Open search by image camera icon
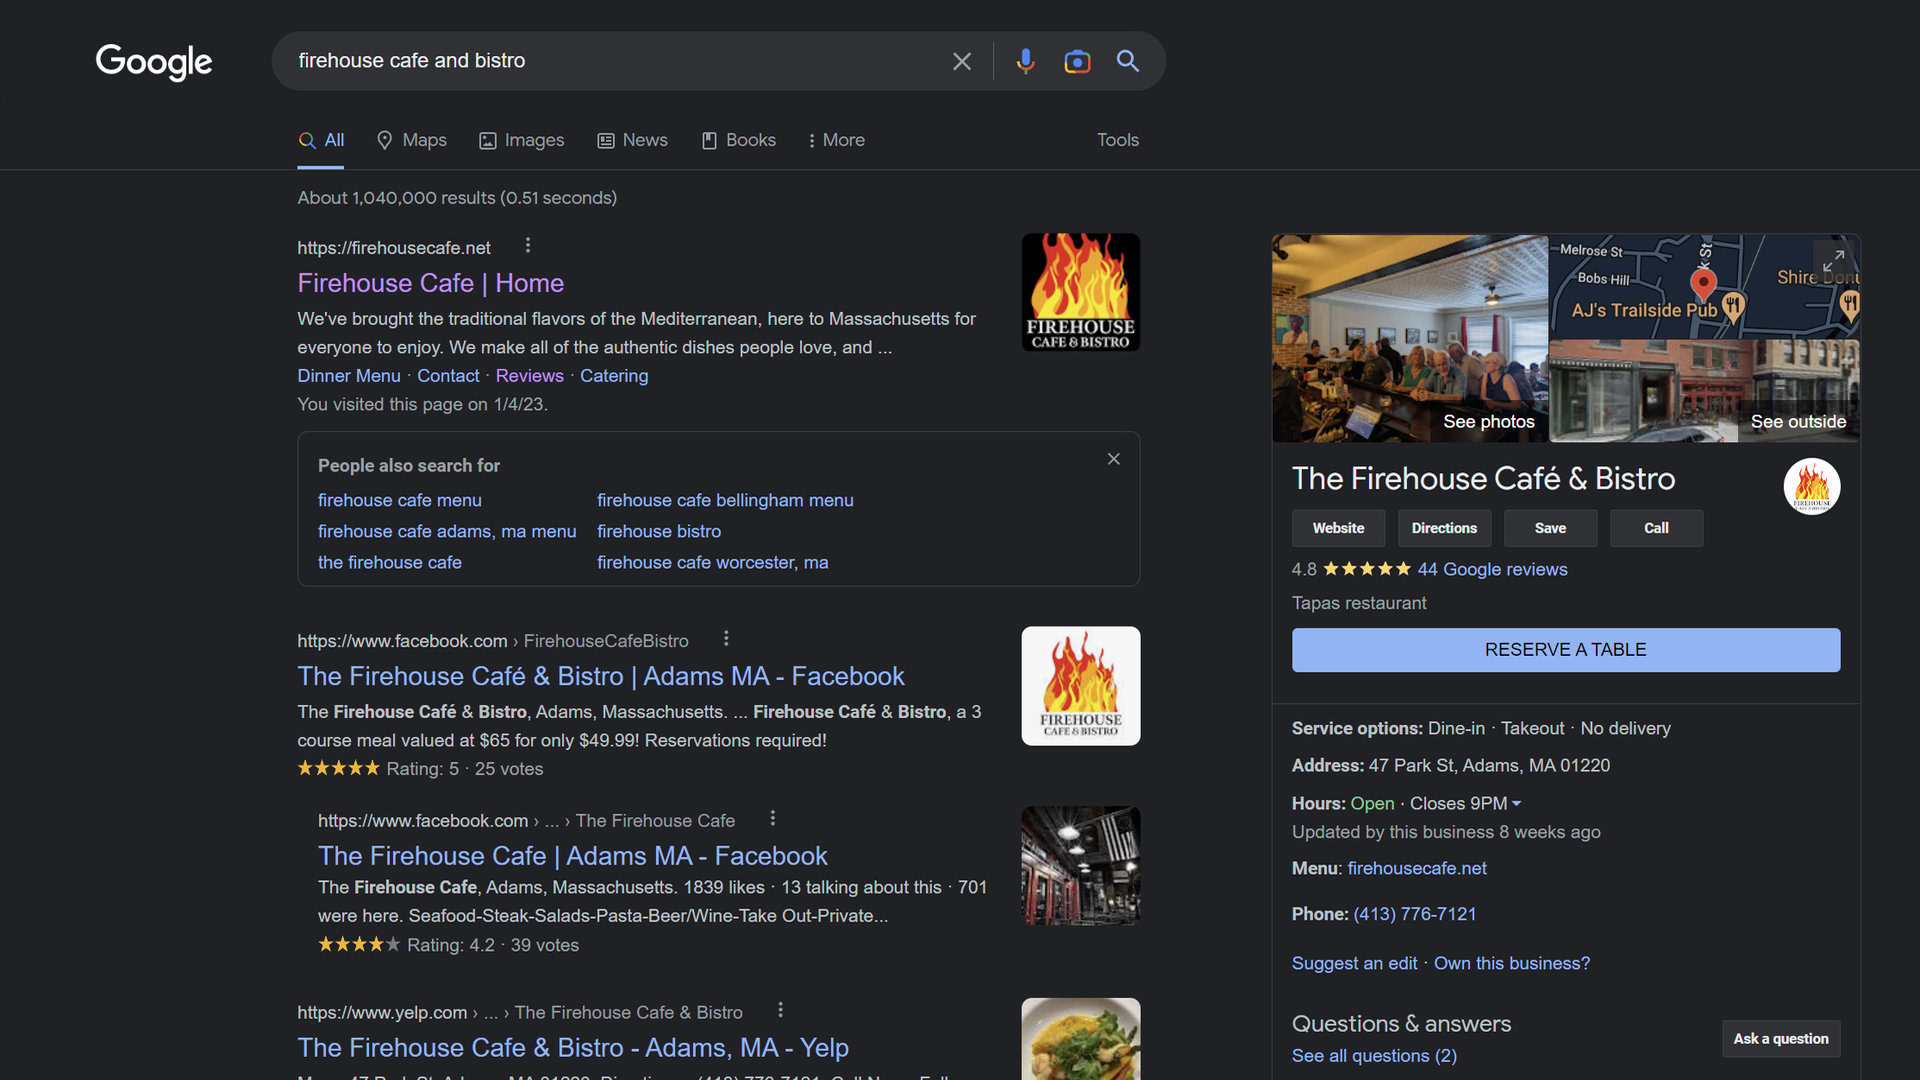Viewport: 1920px width, 1080px height. coord(1077,61)
